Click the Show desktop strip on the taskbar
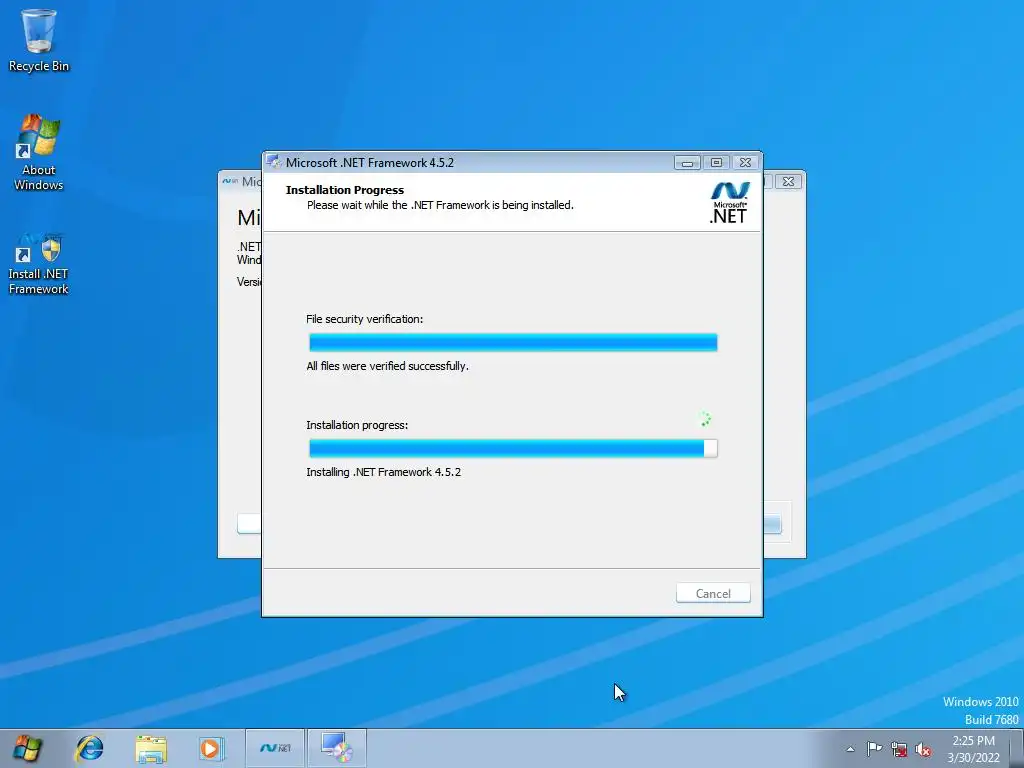The width and height of the screenshot is (1024, 768). click(x=1017, y=748)
